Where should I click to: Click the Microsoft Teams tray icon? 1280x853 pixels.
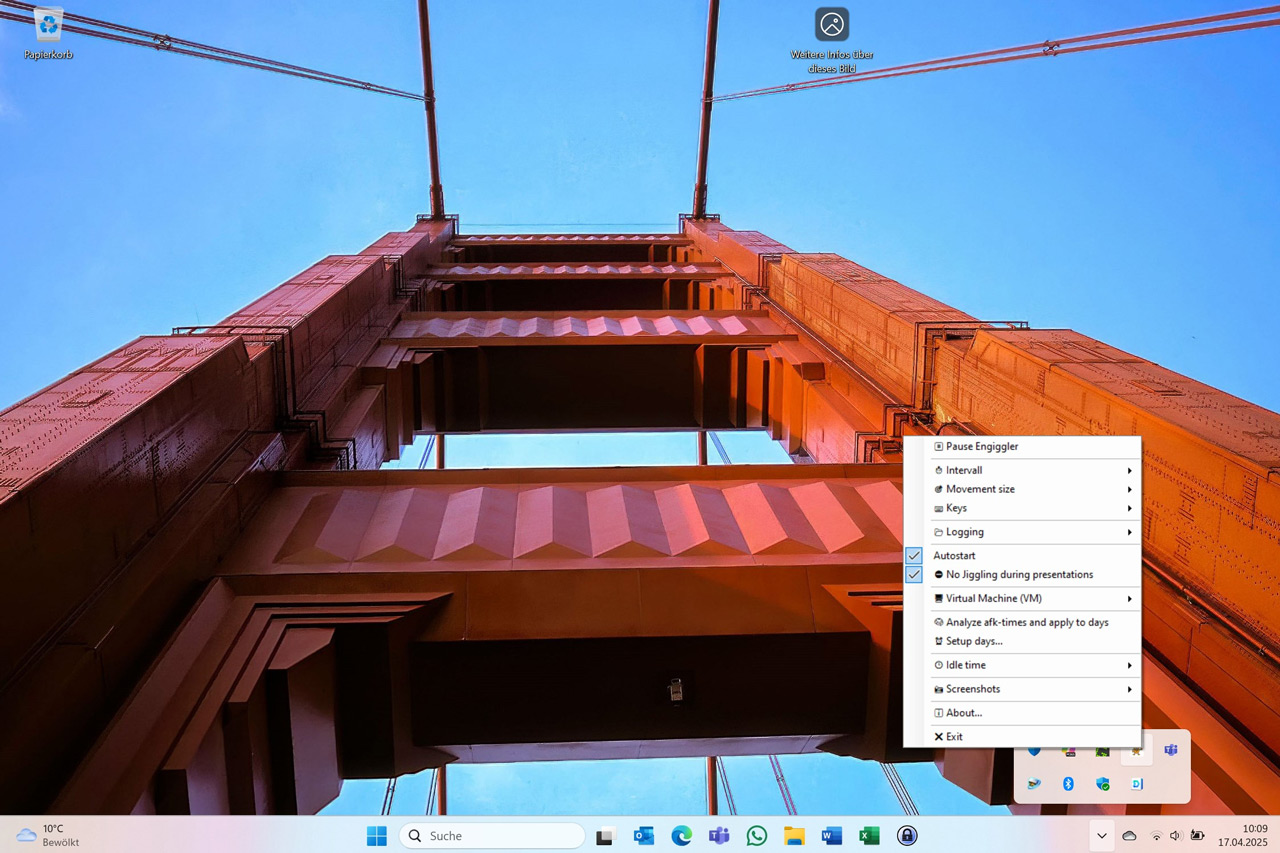coord(1171,749)
